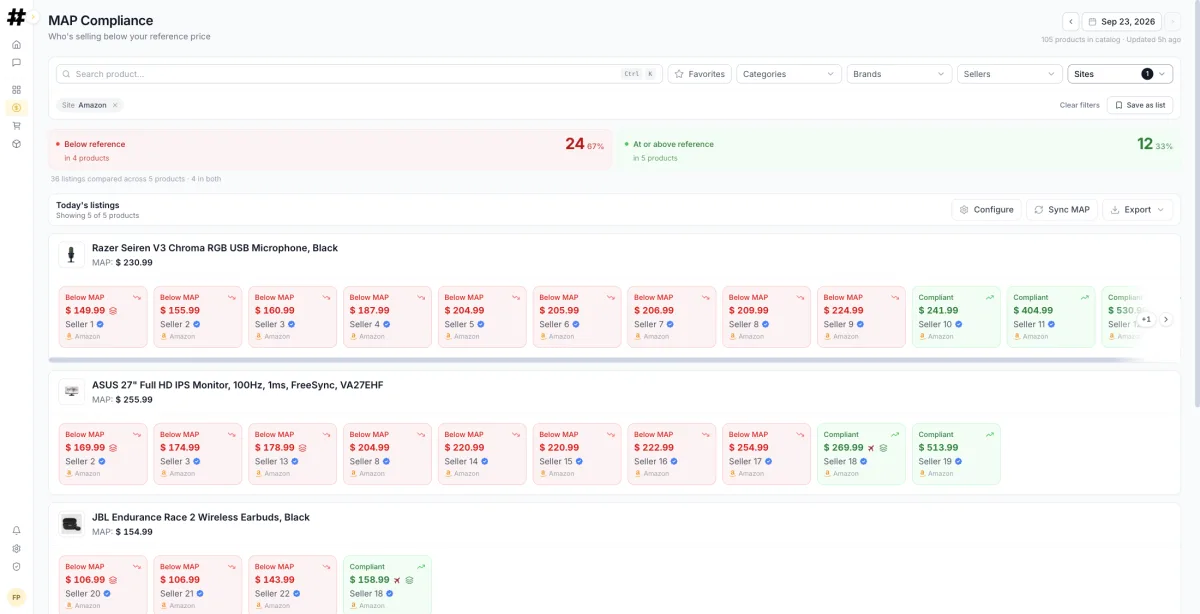The height and width of the screenshot is (614, 1200).
Task: Expand sidebar with the small arrow toggle
Action: (x=33, y=17)
